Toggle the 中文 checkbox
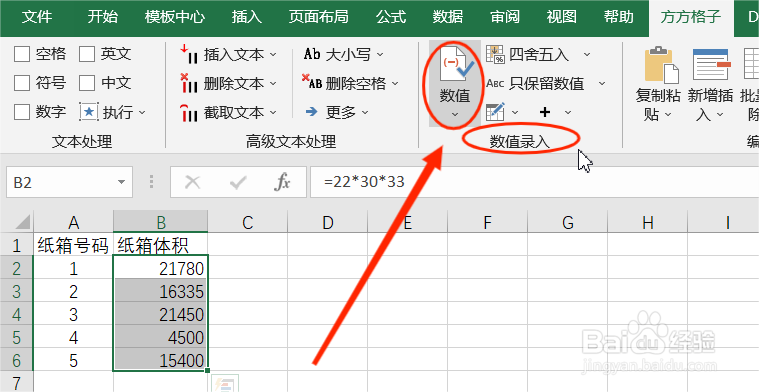Screen dimensions: 759x392 tap(87, 83)
